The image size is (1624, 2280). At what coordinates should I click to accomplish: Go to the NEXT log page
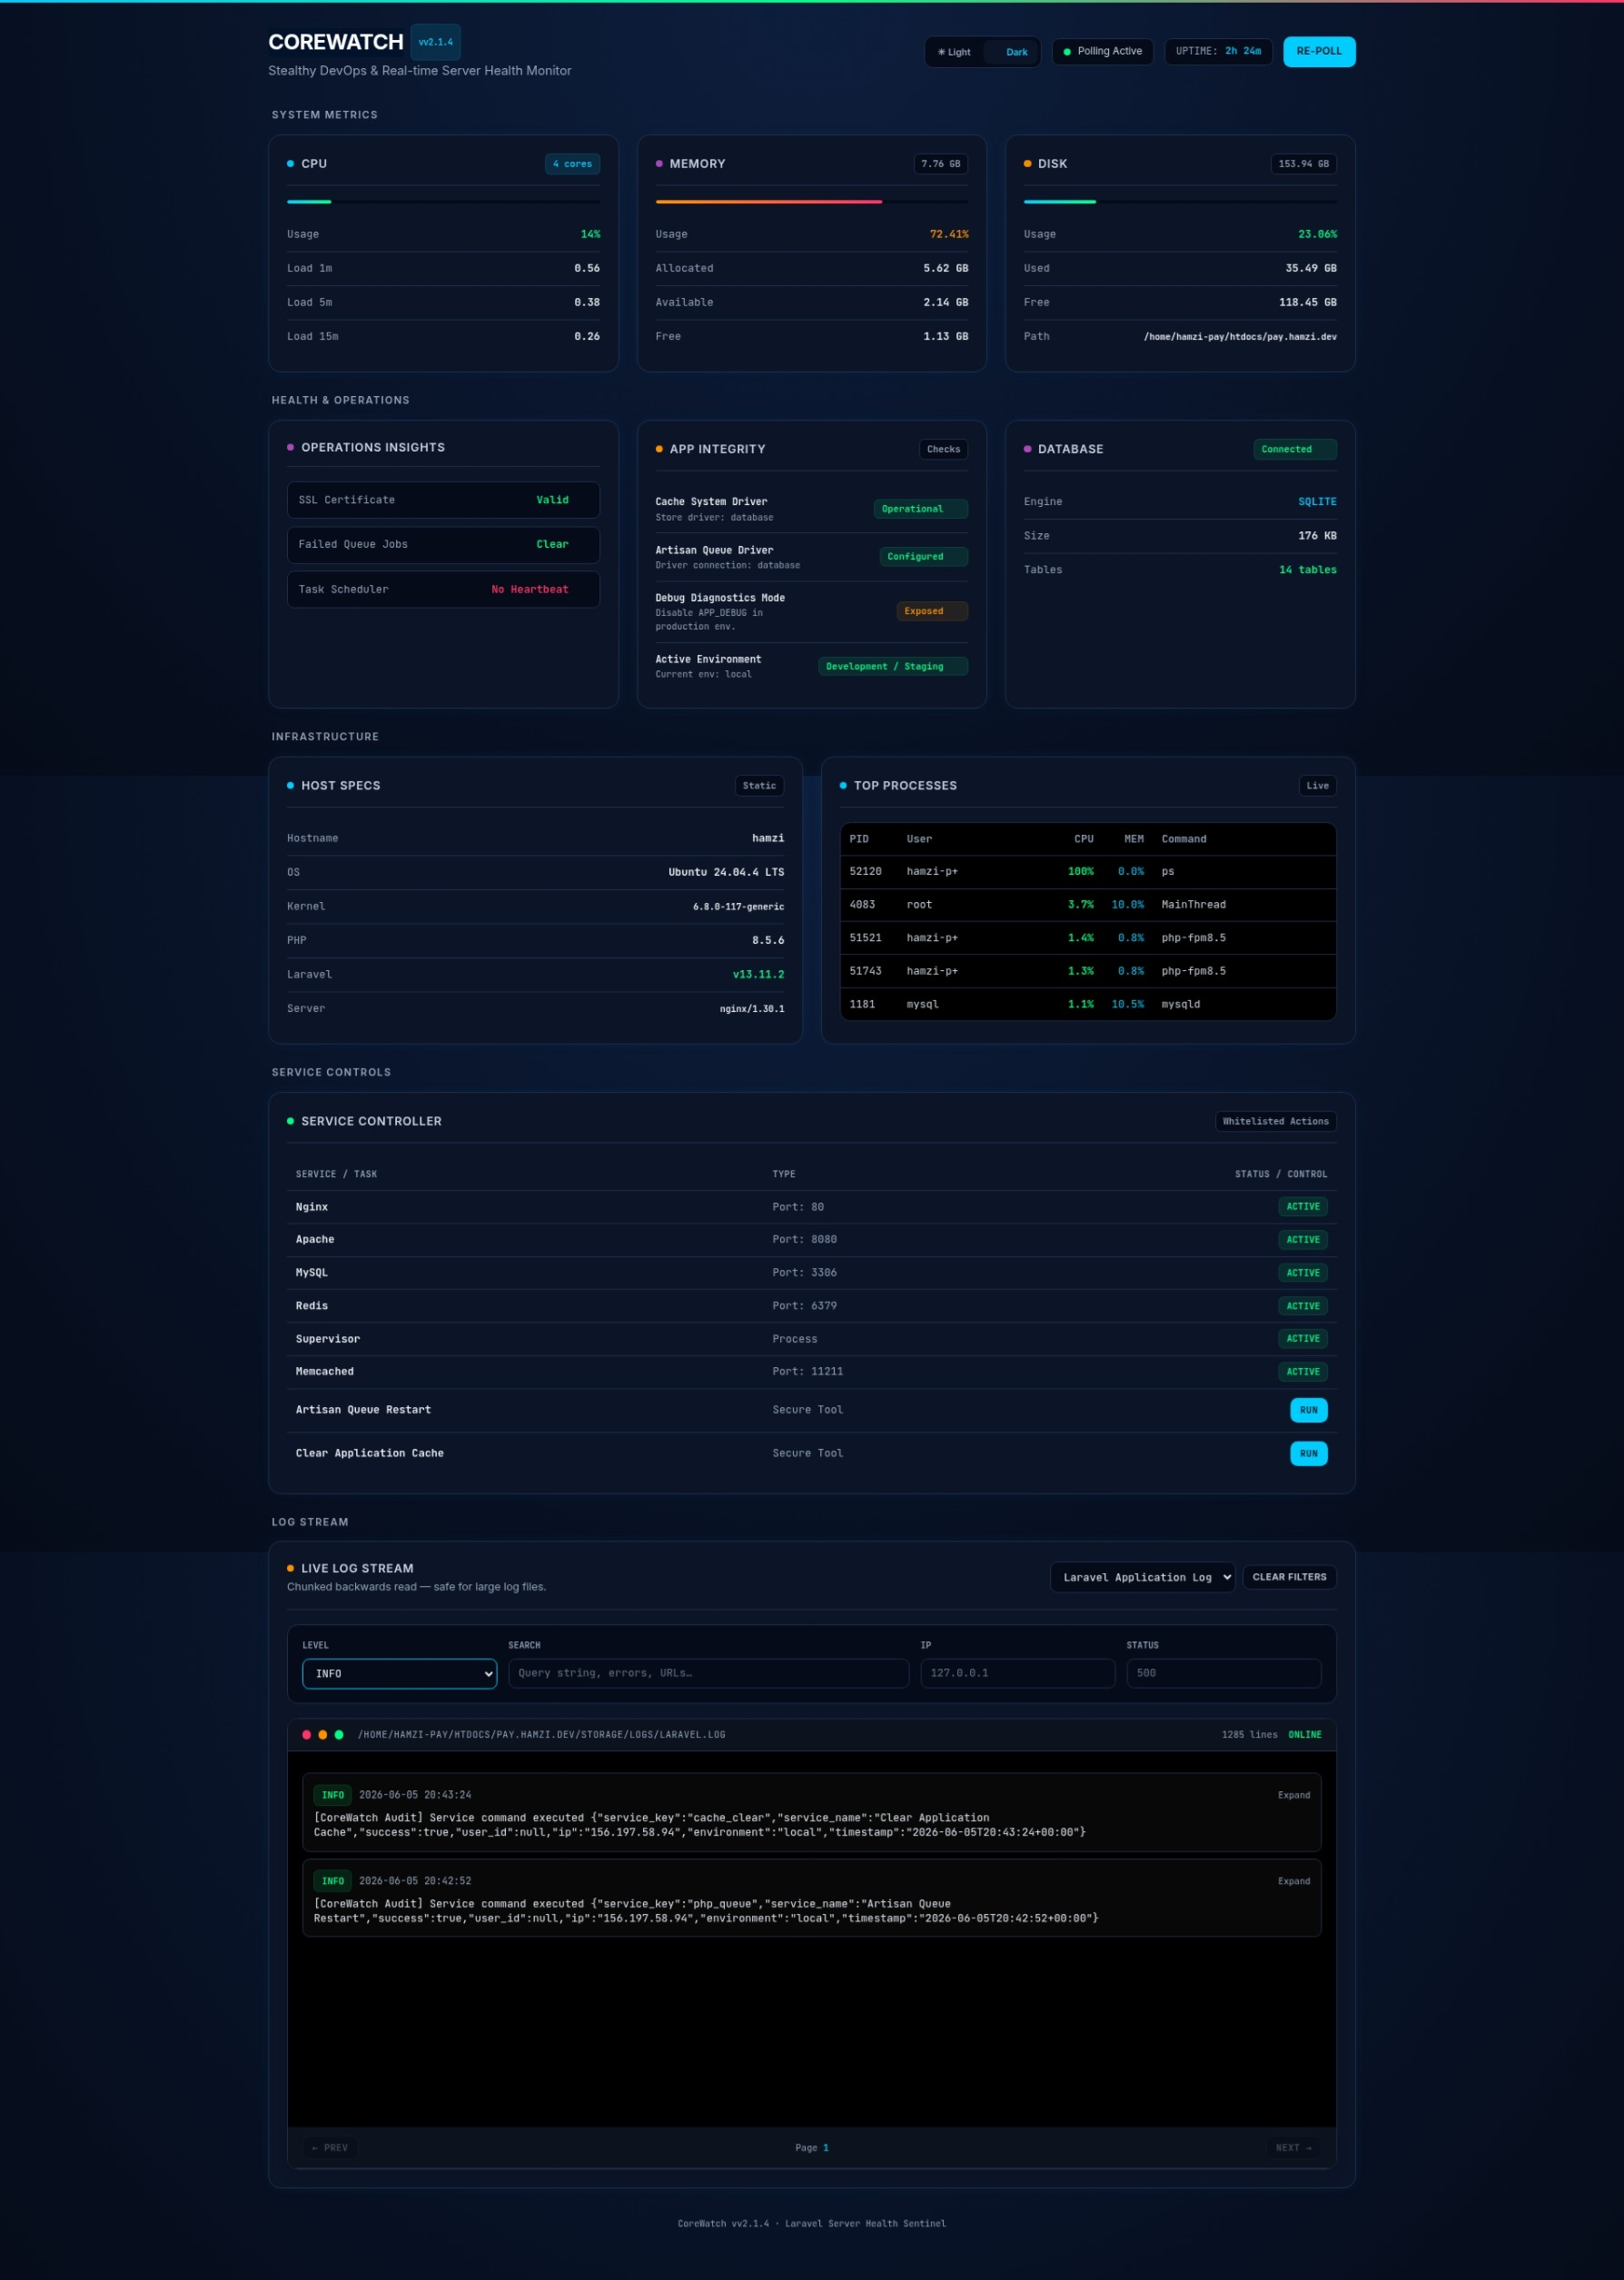pyautogui.click(x=1293, y=2148)
